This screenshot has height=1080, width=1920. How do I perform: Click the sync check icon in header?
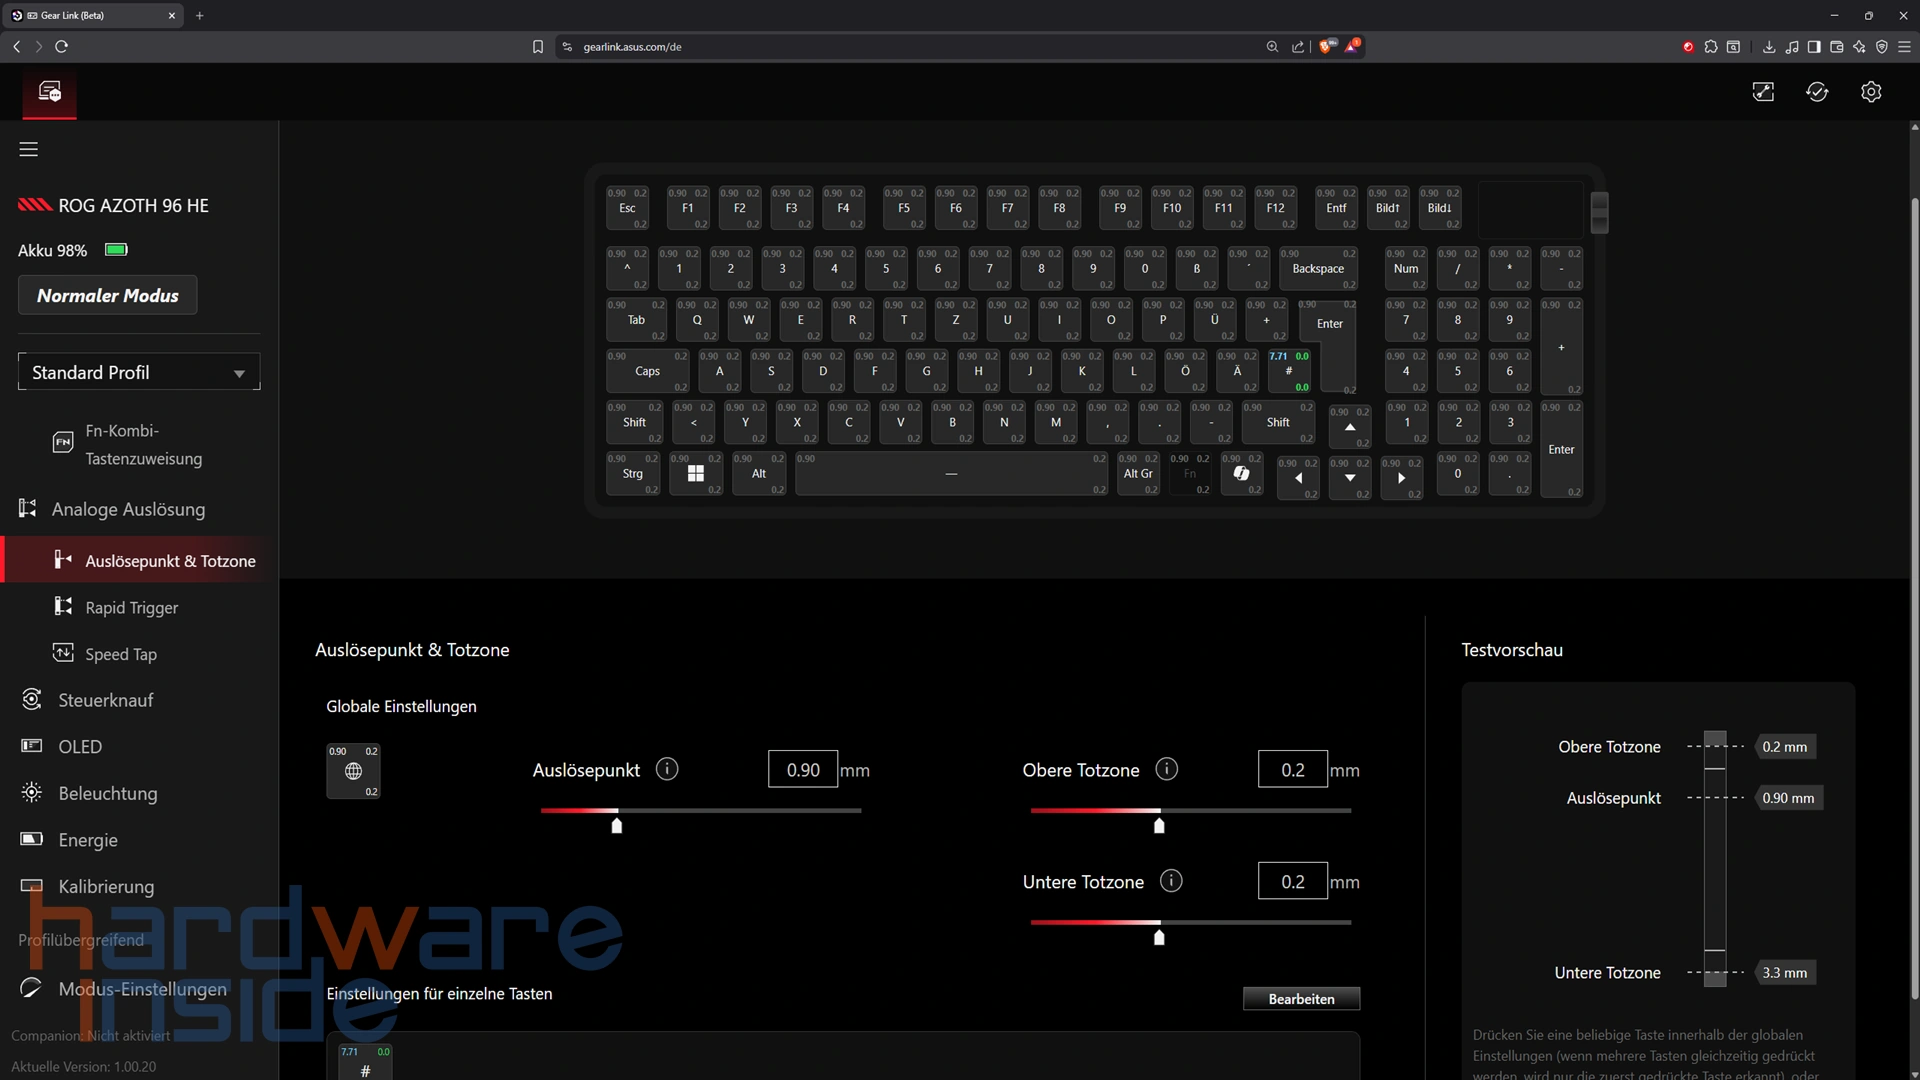click(x=1817, y=92)
